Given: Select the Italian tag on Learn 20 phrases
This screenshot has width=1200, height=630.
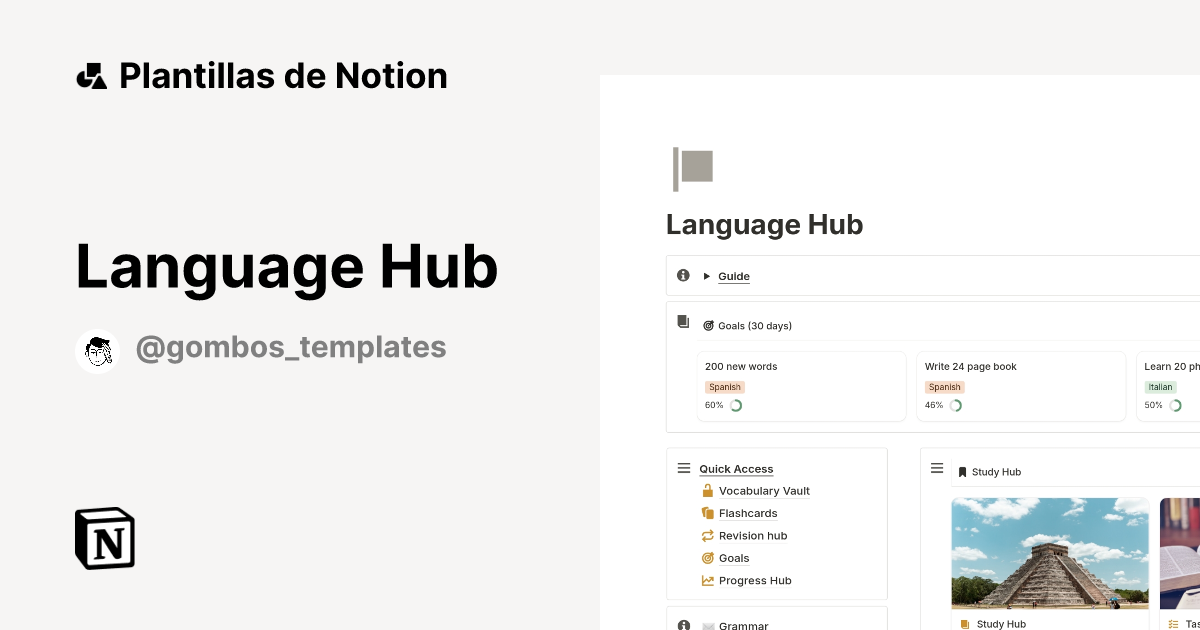Looking at the screenshot, I should pyautogui.click(x=1160, y=386).
